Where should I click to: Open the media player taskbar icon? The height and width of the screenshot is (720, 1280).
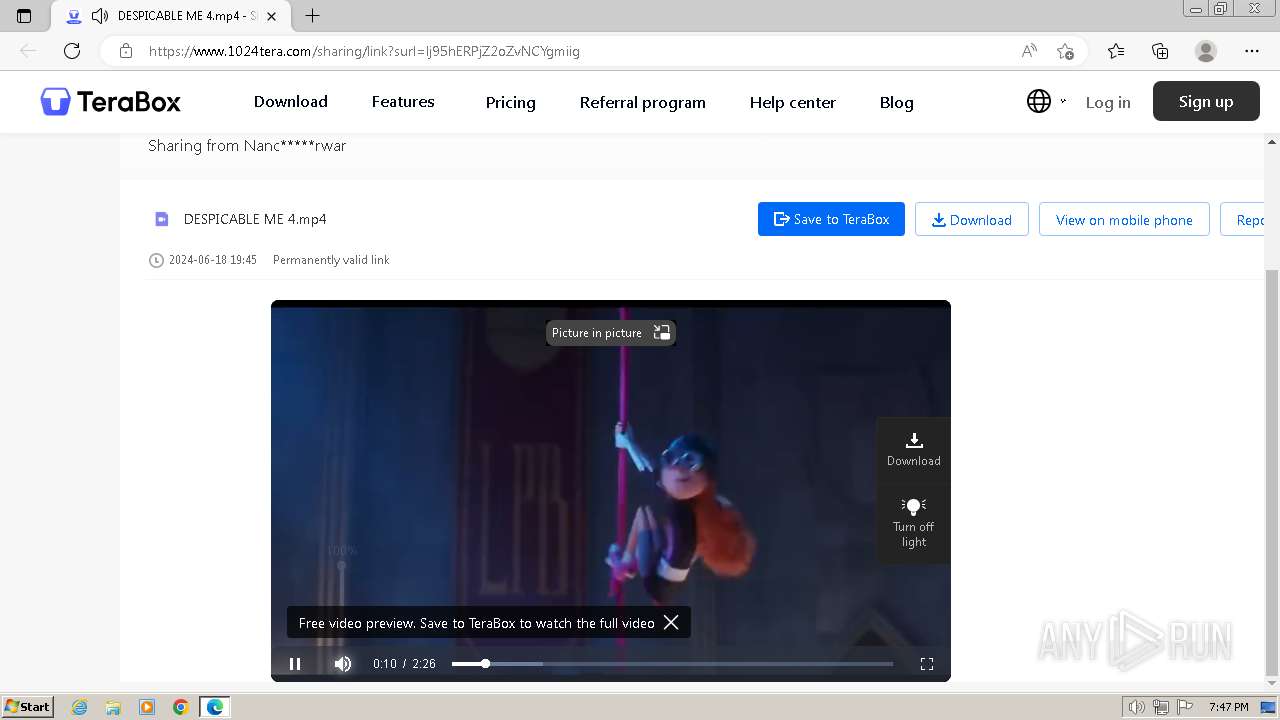pos(147,707)
